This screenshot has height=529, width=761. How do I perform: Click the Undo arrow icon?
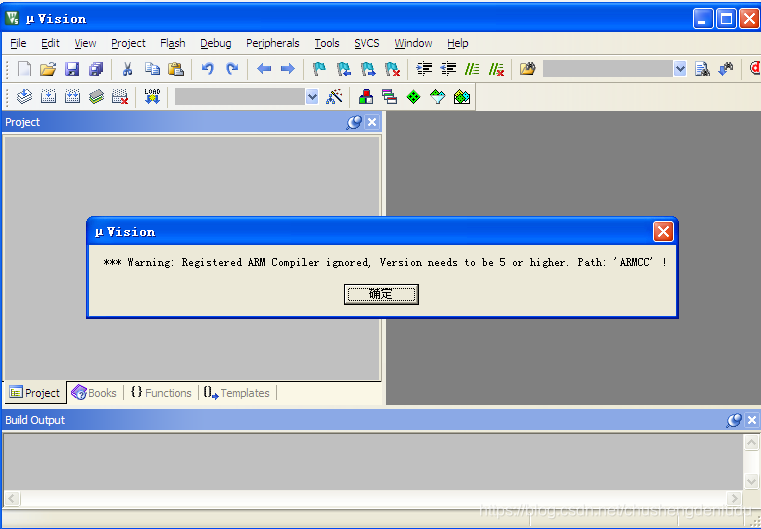(x=208, y=69)
